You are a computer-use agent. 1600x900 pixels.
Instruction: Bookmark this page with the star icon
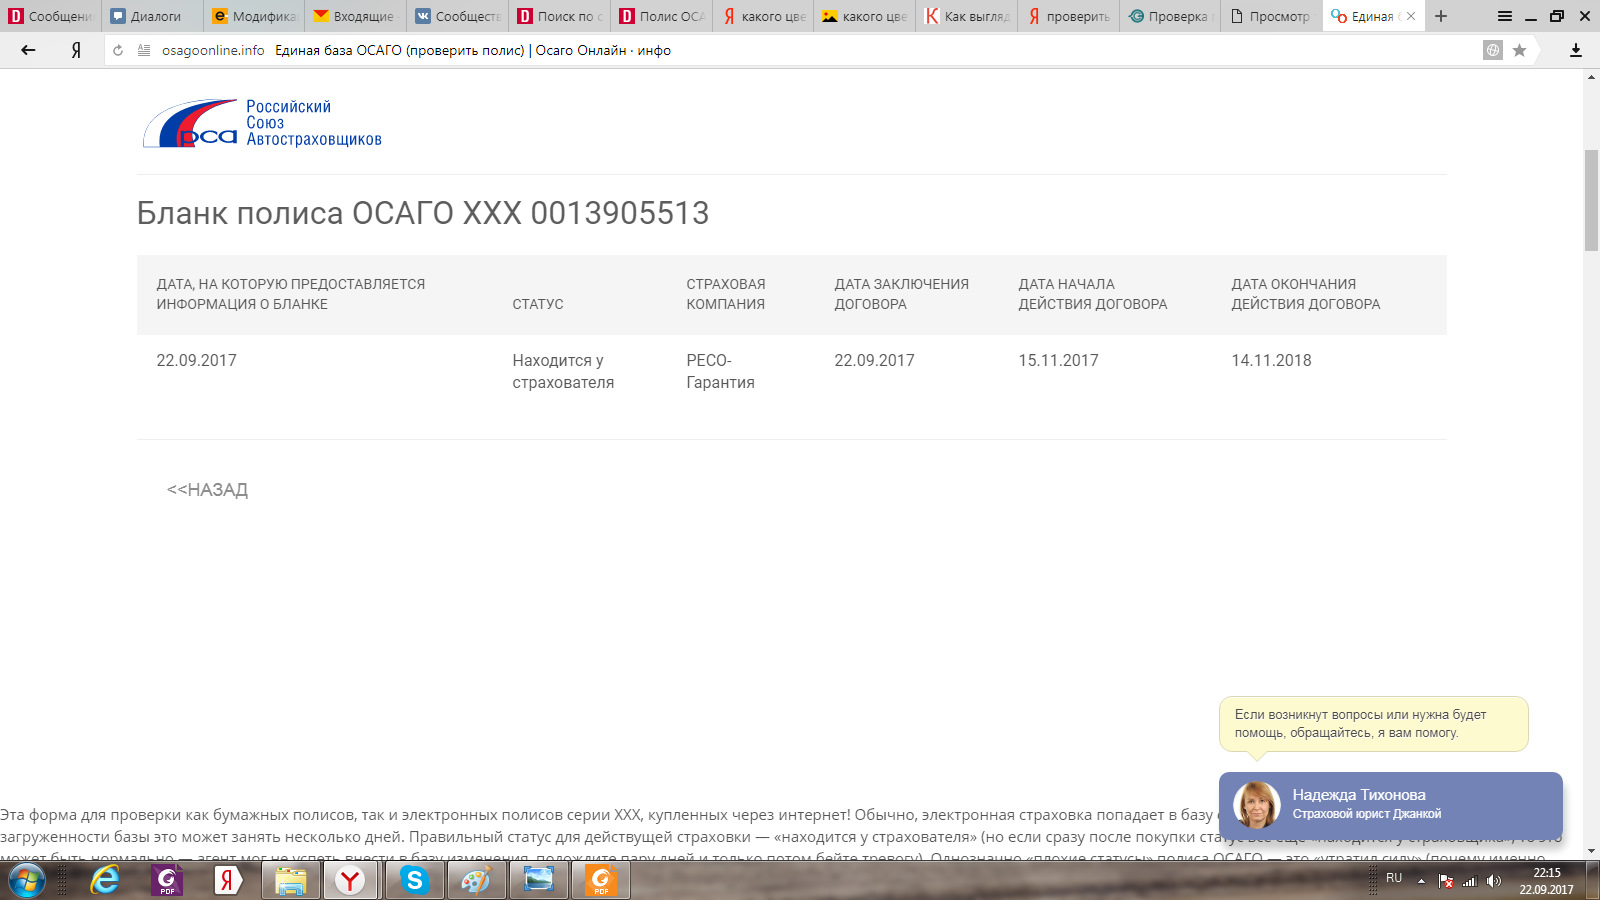tap(1519, 50)
